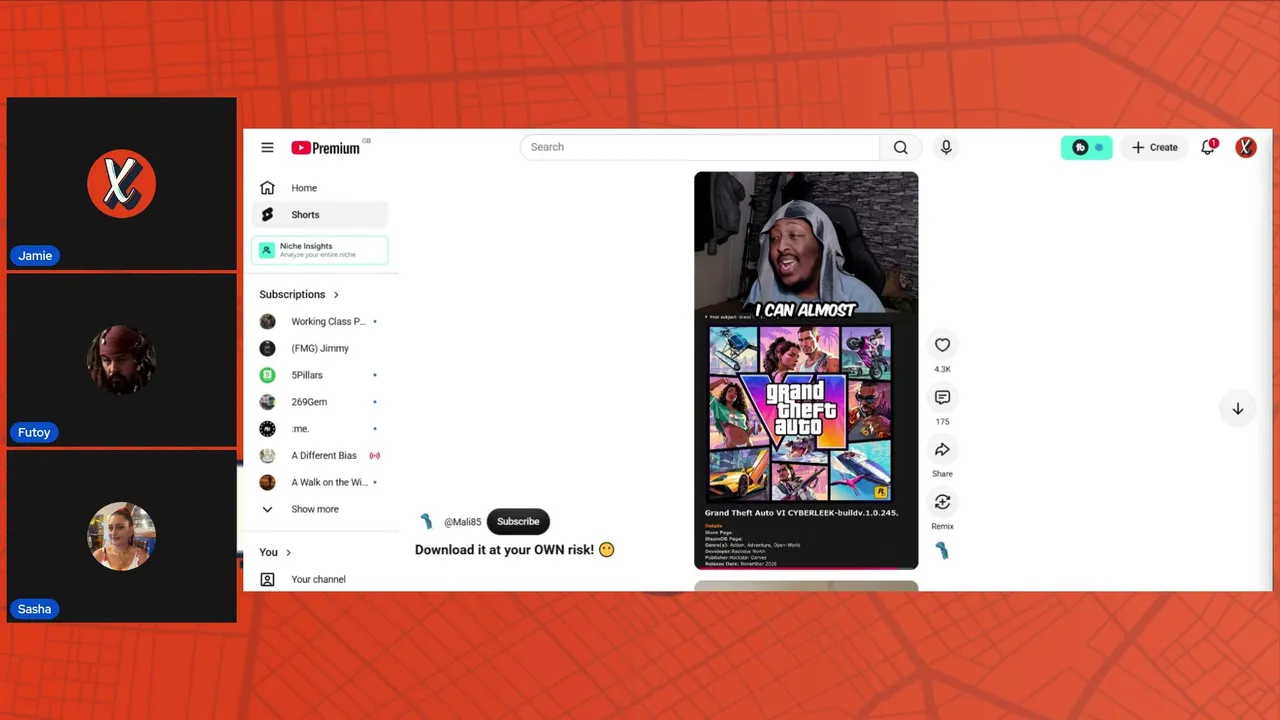Click the 175 comment count
The image size is (1280, 720).
point(942,422)
